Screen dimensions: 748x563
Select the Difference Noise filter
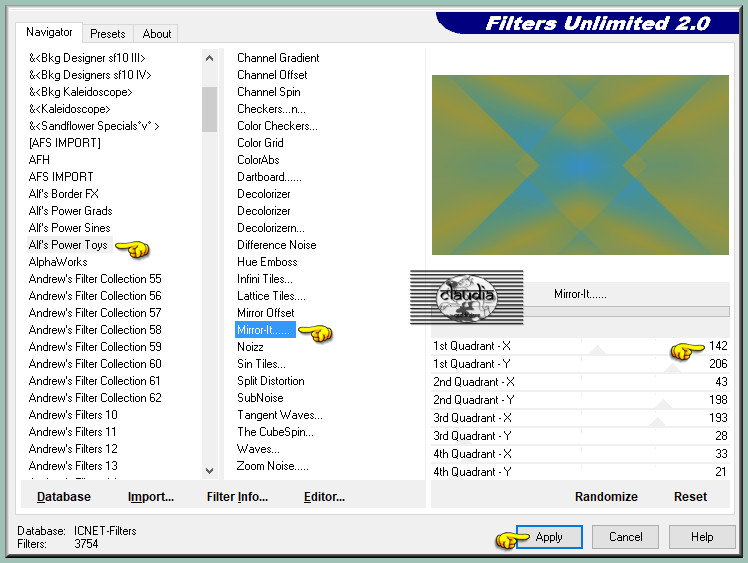(277, 245)
